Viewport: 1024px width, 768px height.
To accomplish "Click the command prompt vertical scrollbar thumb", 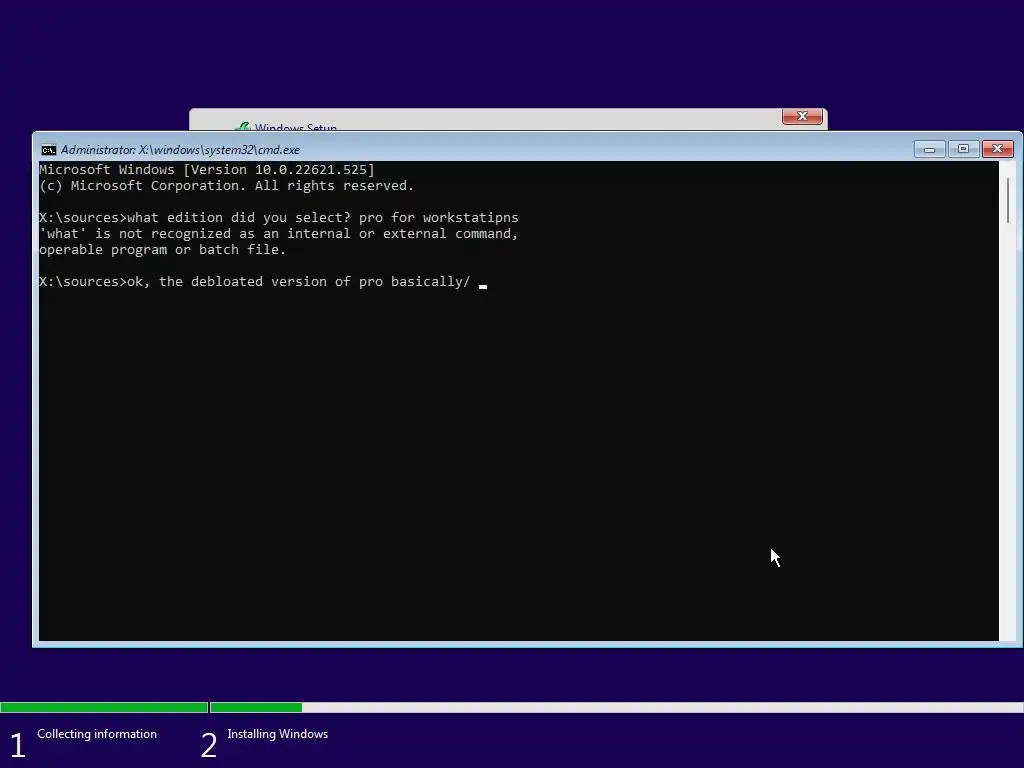I will (x=1008, y=200).
